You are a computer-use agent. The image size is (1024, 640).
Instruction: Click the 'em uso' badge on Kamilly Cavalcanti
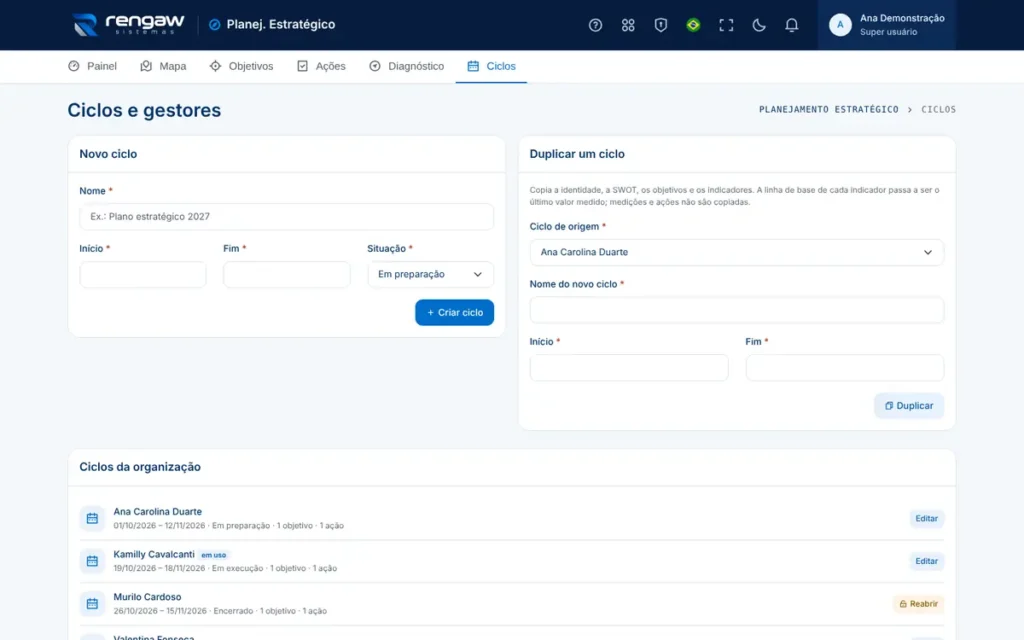(214, 555)
